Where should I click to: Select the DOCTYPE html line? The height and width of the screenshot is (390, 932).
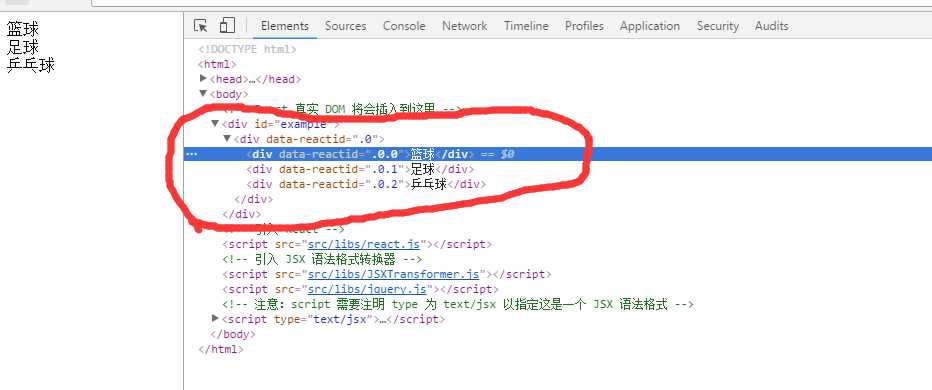[247, 49]
